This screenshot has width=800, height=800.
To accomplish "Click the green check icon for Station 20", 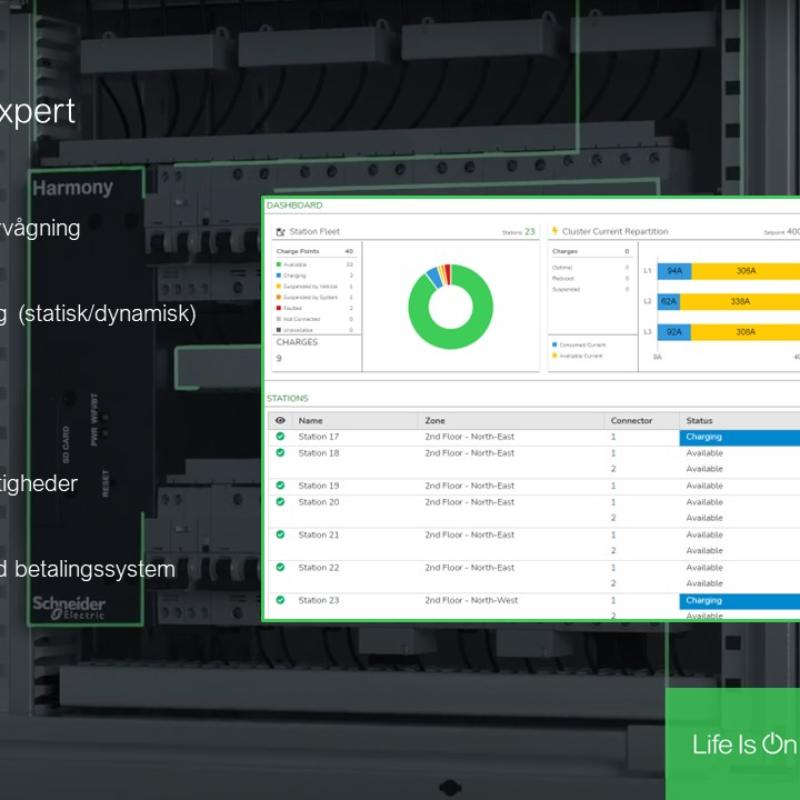I will point(280,502).
